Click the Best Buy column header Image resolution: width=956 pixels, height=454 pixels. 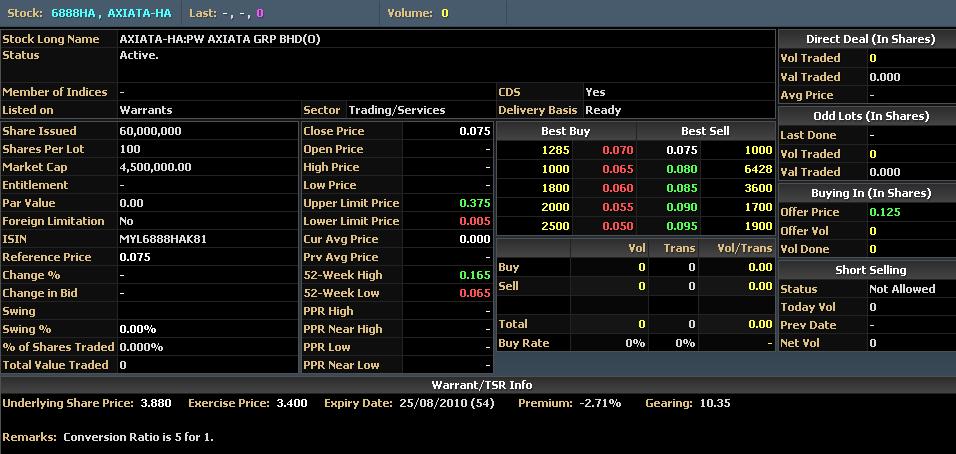[x=566, y=131]
